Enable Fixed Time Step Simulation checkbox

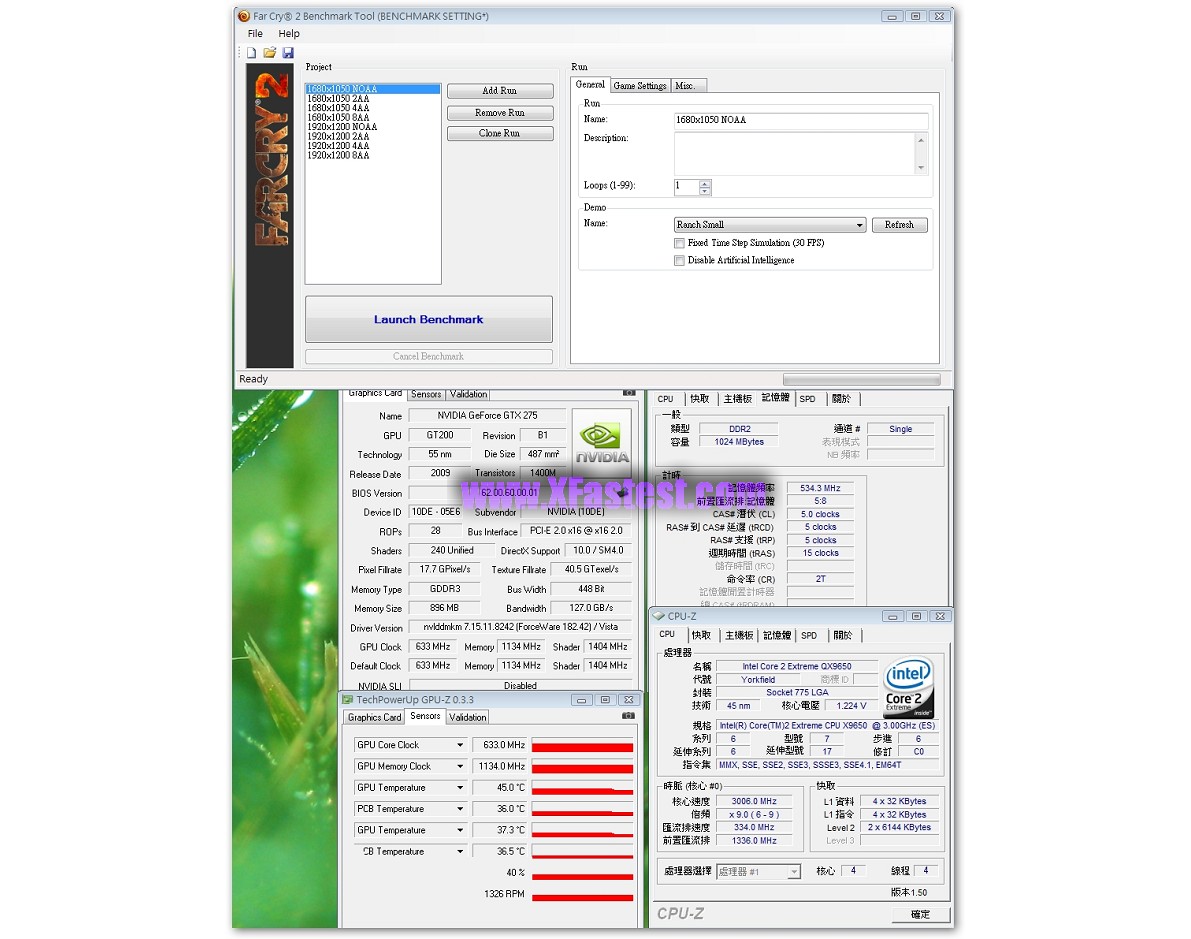pos(679,243)
